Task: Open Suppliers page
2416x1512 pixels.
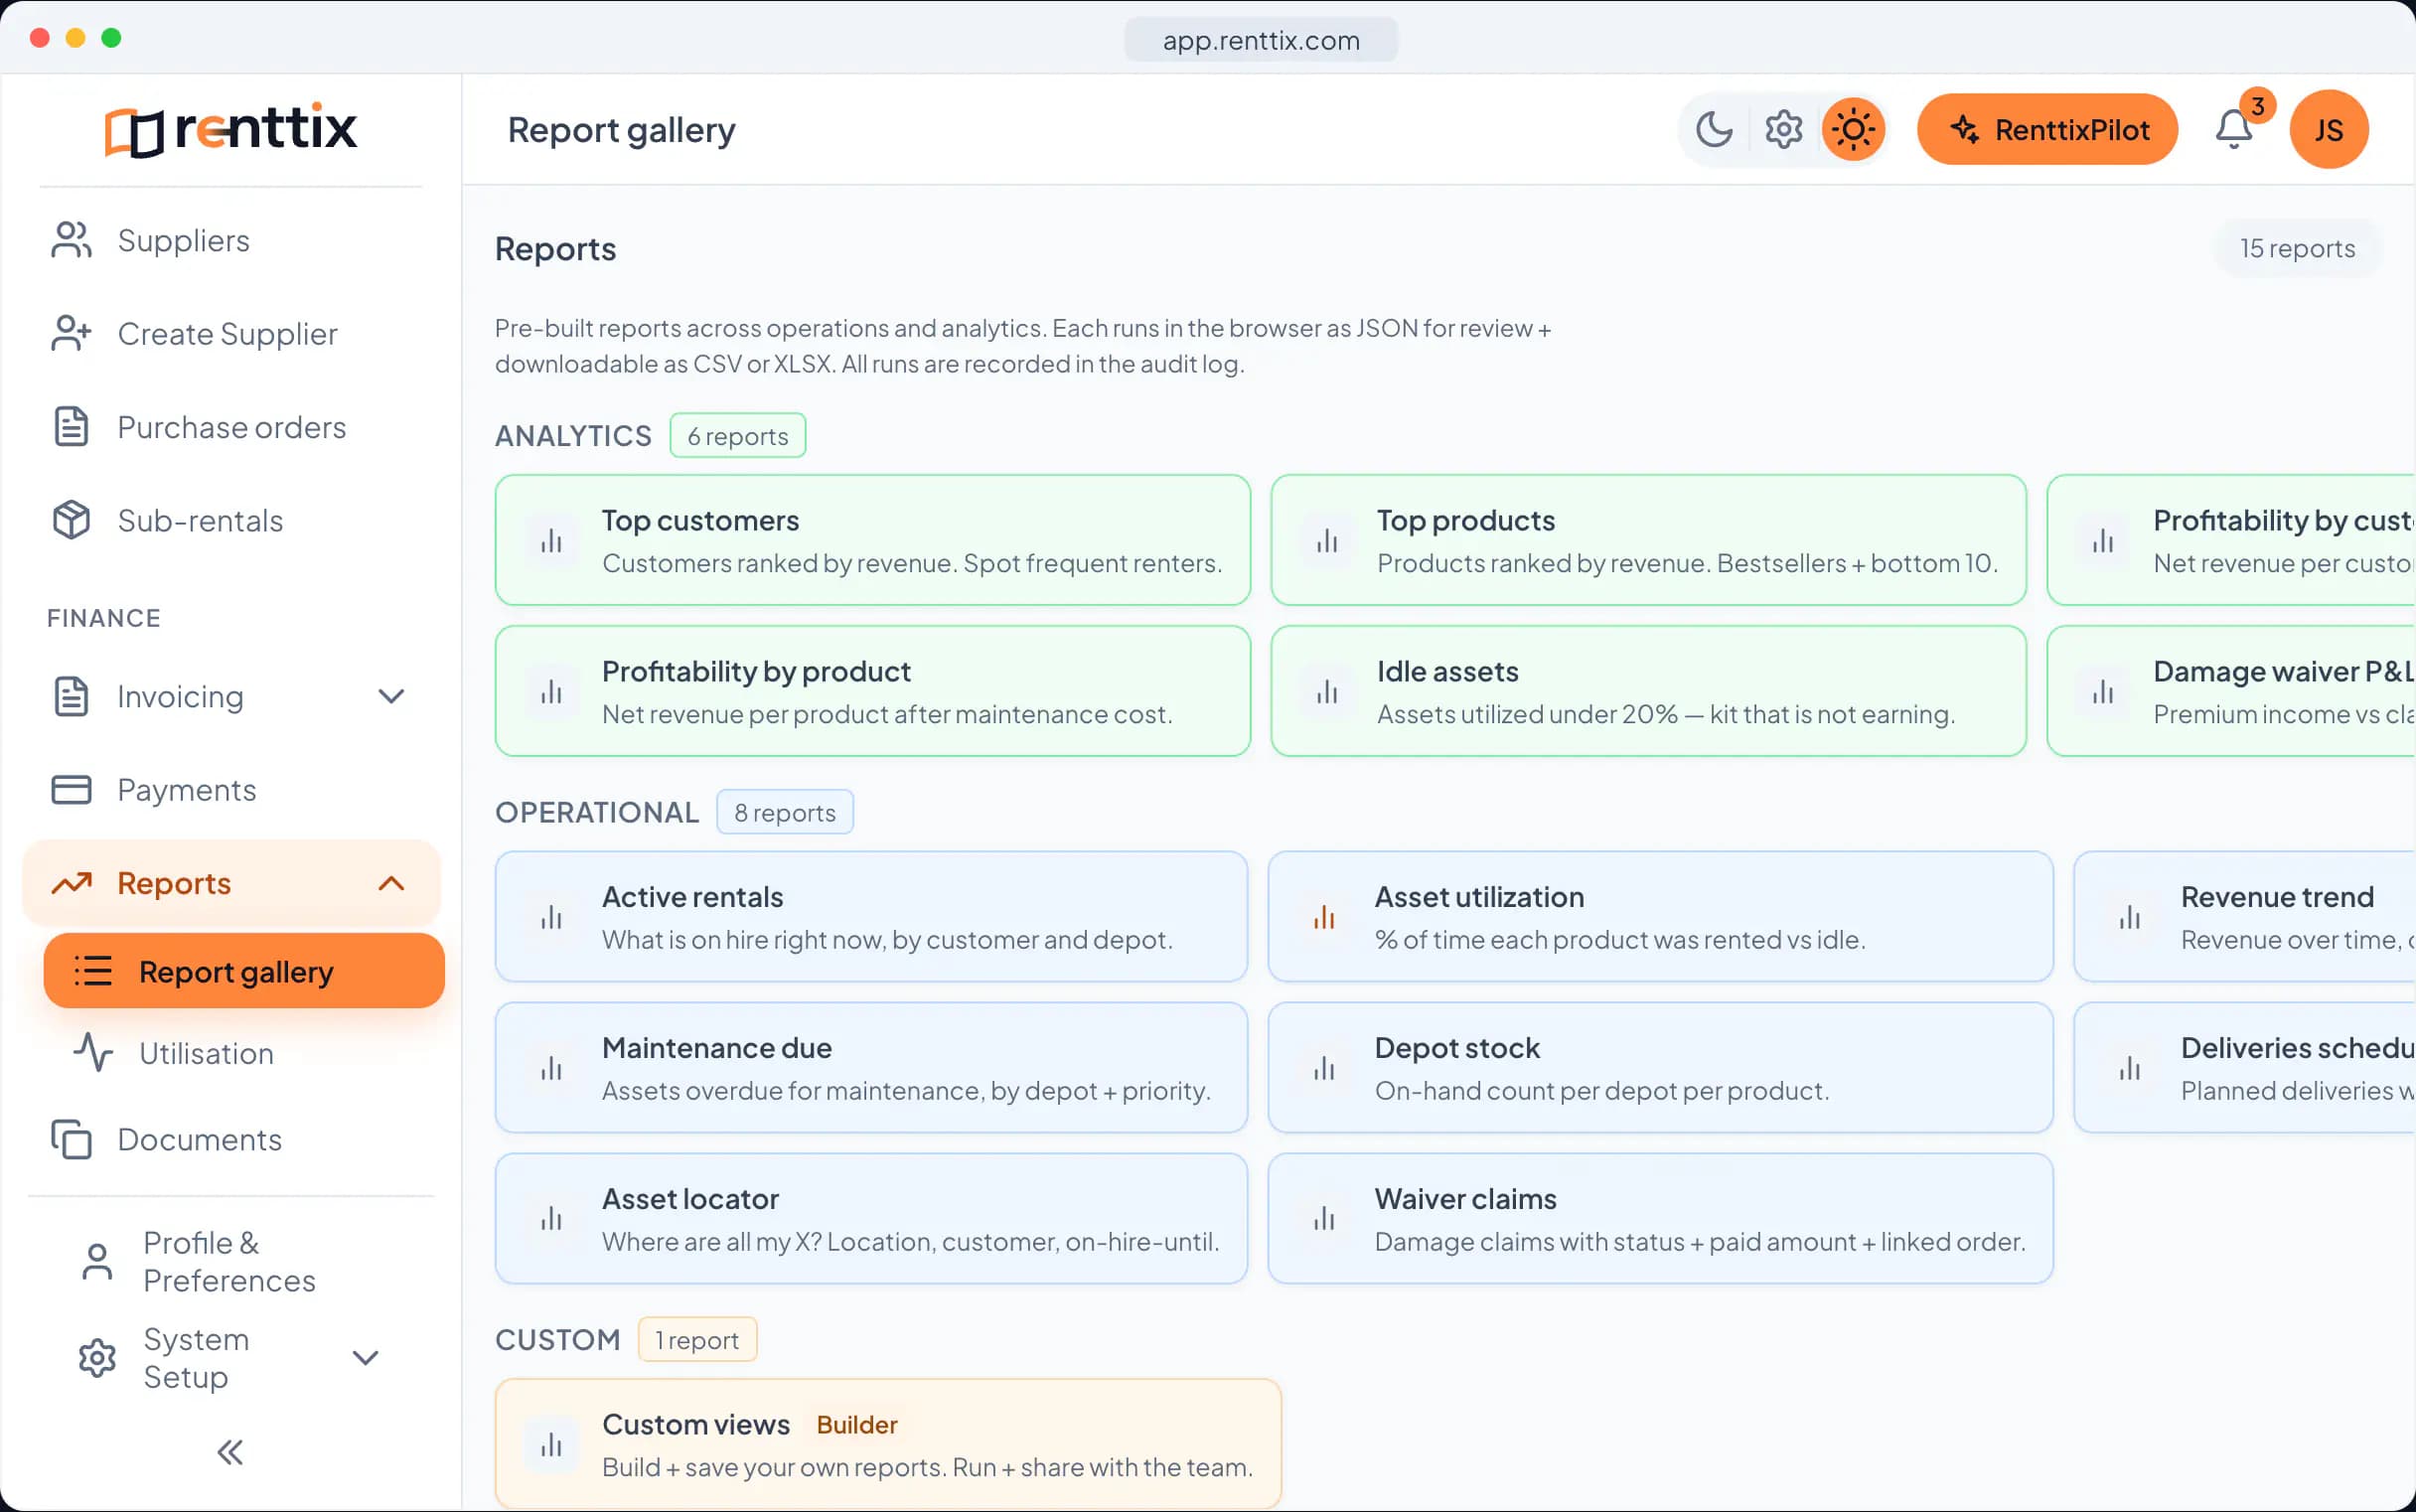Action: [x=231, y=240]
